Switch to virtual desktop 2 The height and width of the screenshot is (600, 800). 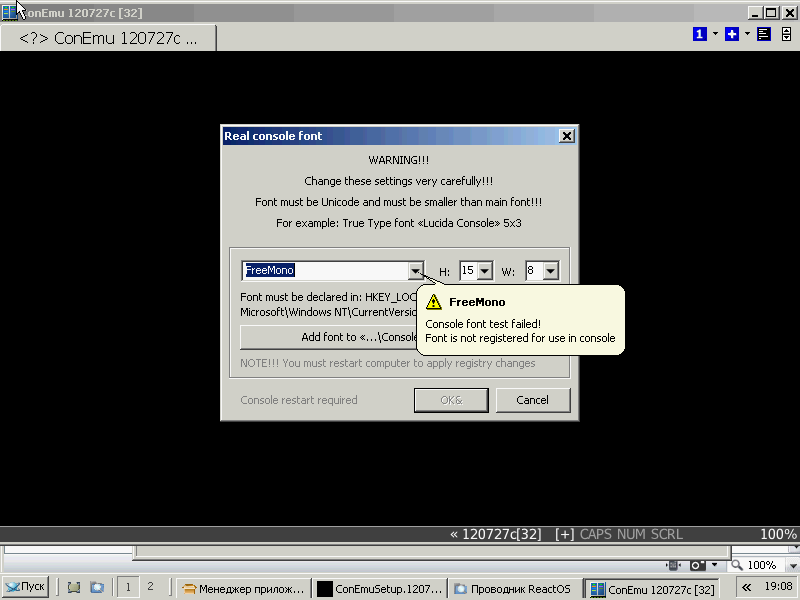(x=151, y=587)
